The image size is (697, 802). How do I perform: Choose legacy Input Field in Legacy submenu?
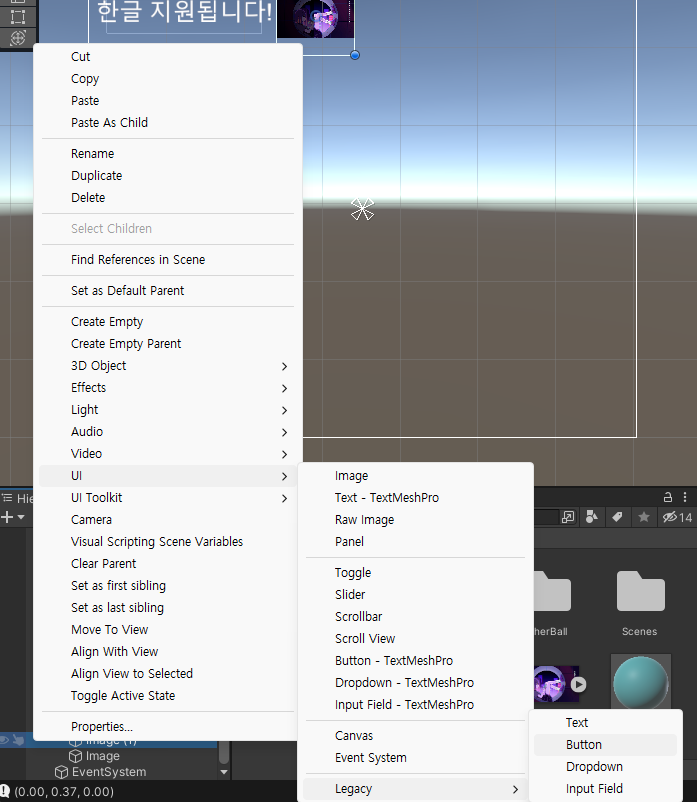pyautogui.click(x=605, y=789)
